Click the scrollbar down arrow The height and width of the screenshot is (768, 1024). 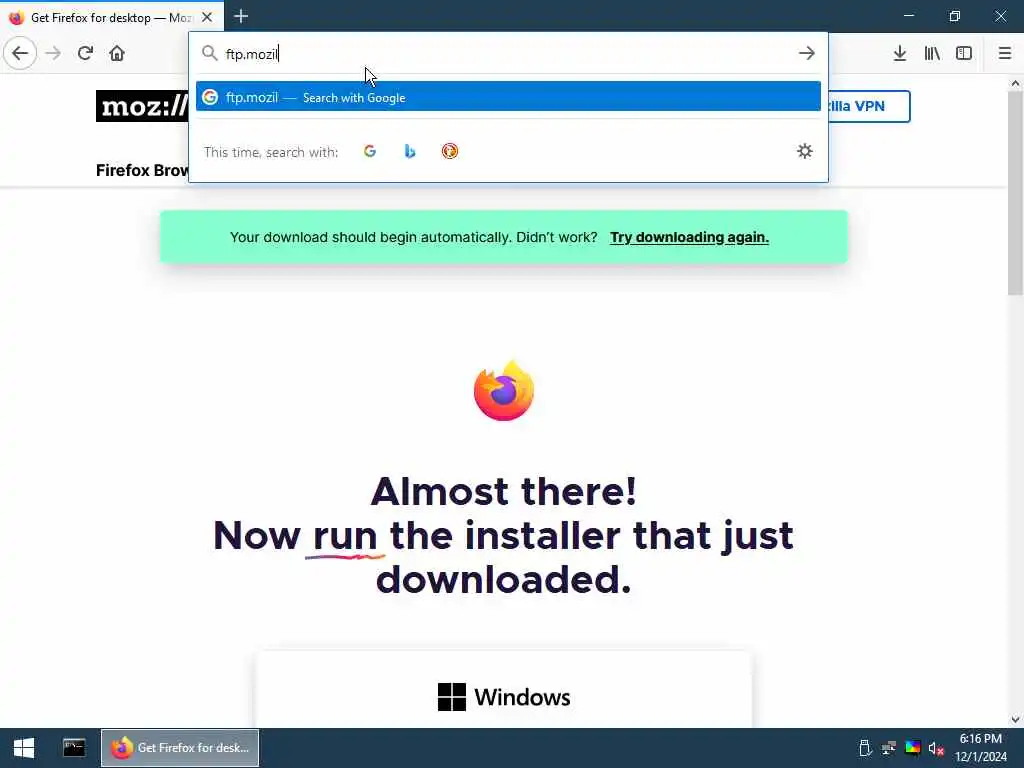1015,719
